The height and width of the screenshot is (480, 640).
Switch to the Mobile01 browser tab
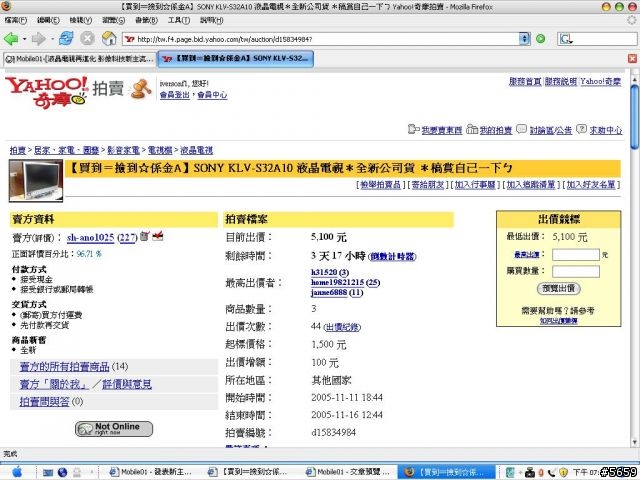[80, 59]
